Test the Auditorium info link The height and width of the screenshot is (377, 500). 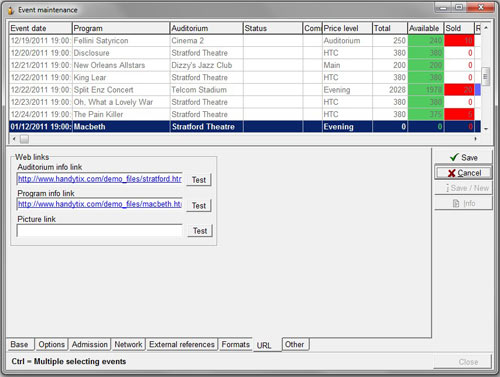click(x=199, y=180)
